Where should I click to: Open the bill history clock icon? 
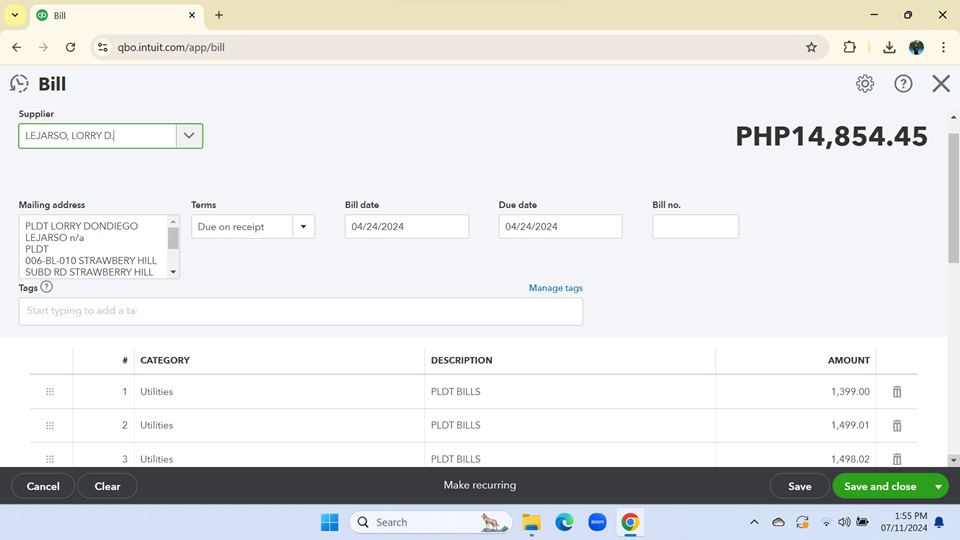tap(19, 83)
